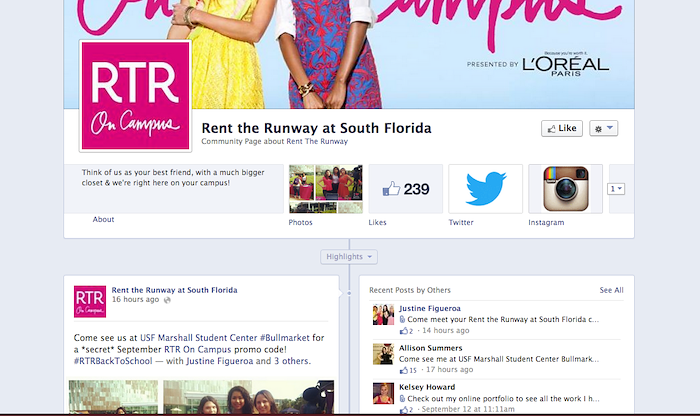This screenshot has height=416, width=700.
Task: Click Kelsey Howard's avatar thumbnail
Action: pyautogui.click(x=383, y=393)
